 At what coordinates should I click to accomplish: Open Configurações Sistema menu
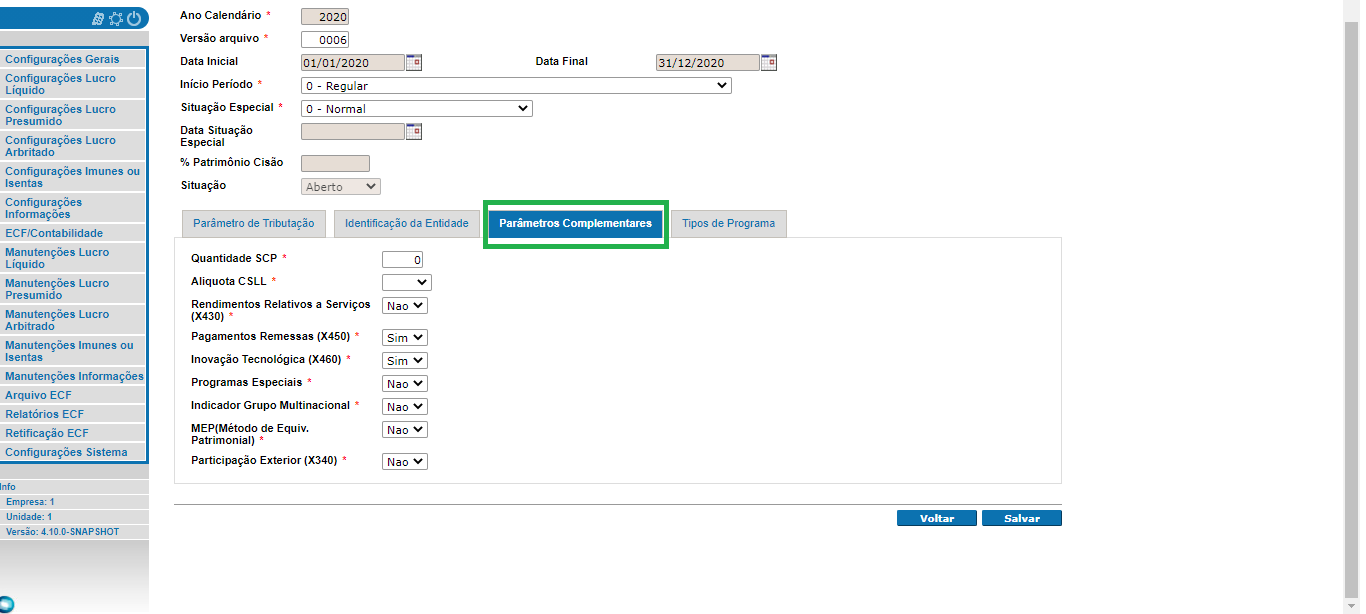74,452
